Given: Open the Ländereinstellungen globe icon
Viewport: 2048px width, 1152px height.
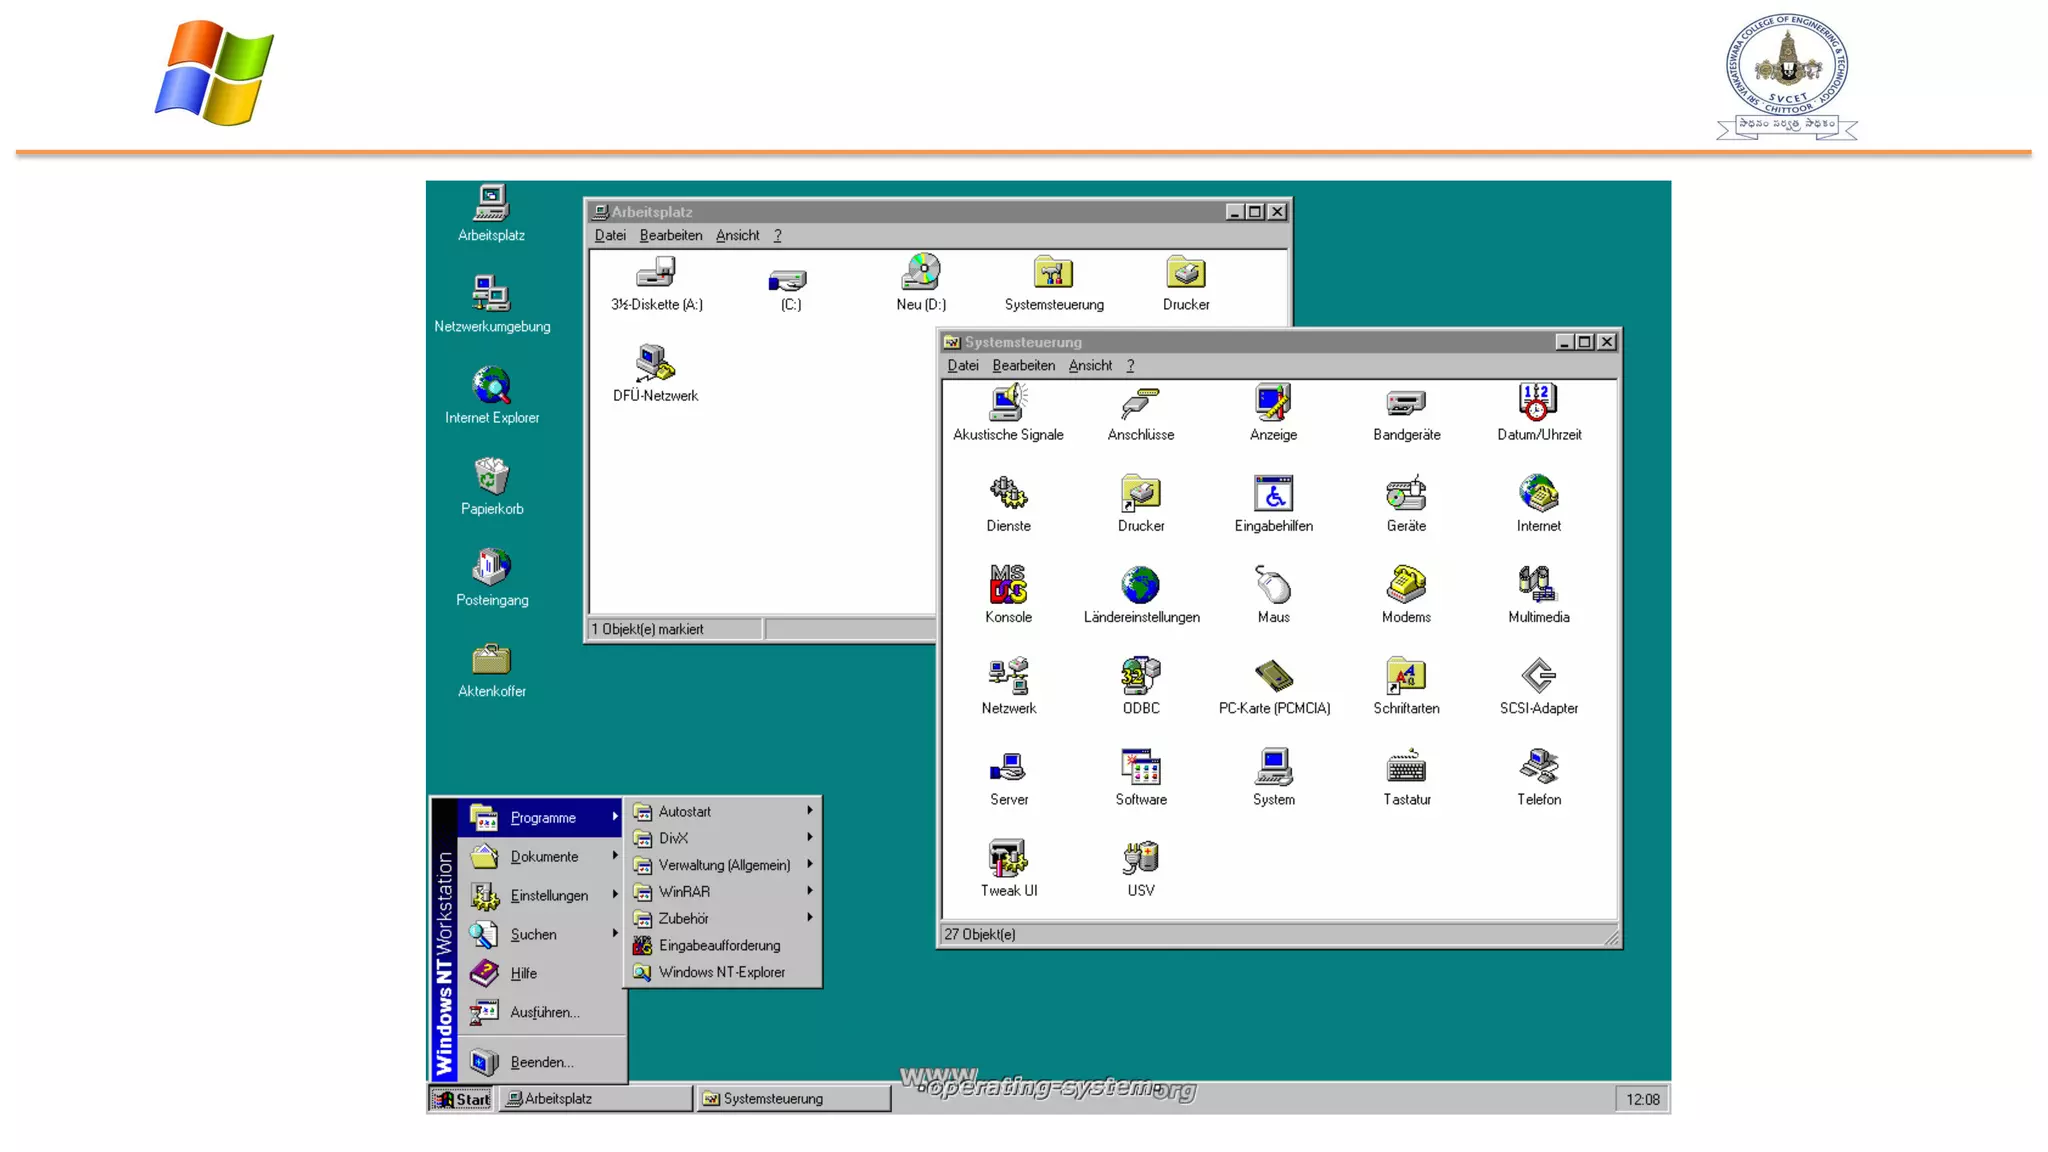Looking at the screenshot, I should click(x=1140, y=585).
